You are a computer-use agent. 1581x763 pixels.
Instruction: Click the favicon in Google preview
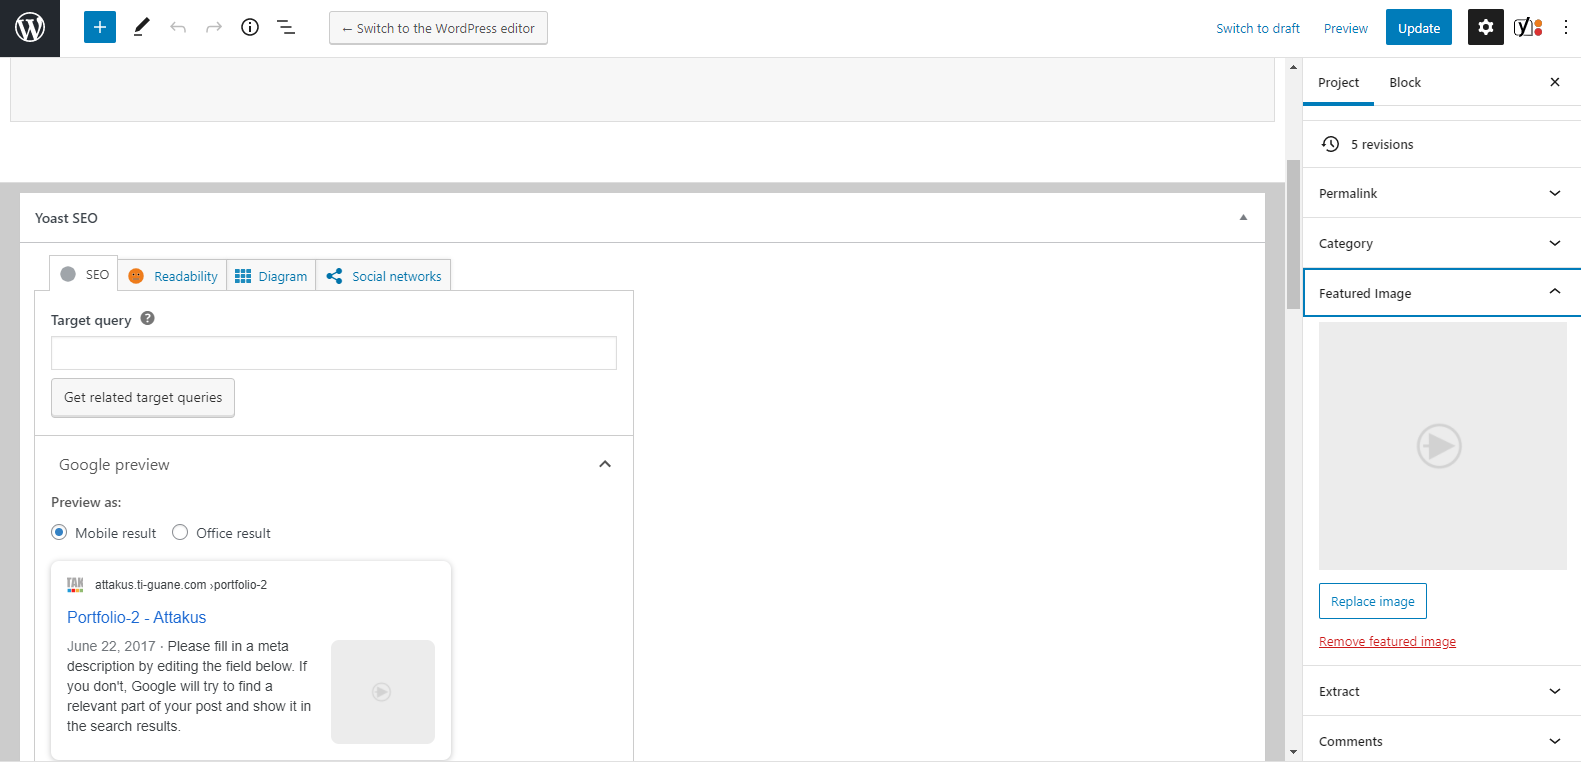(75, 585)
